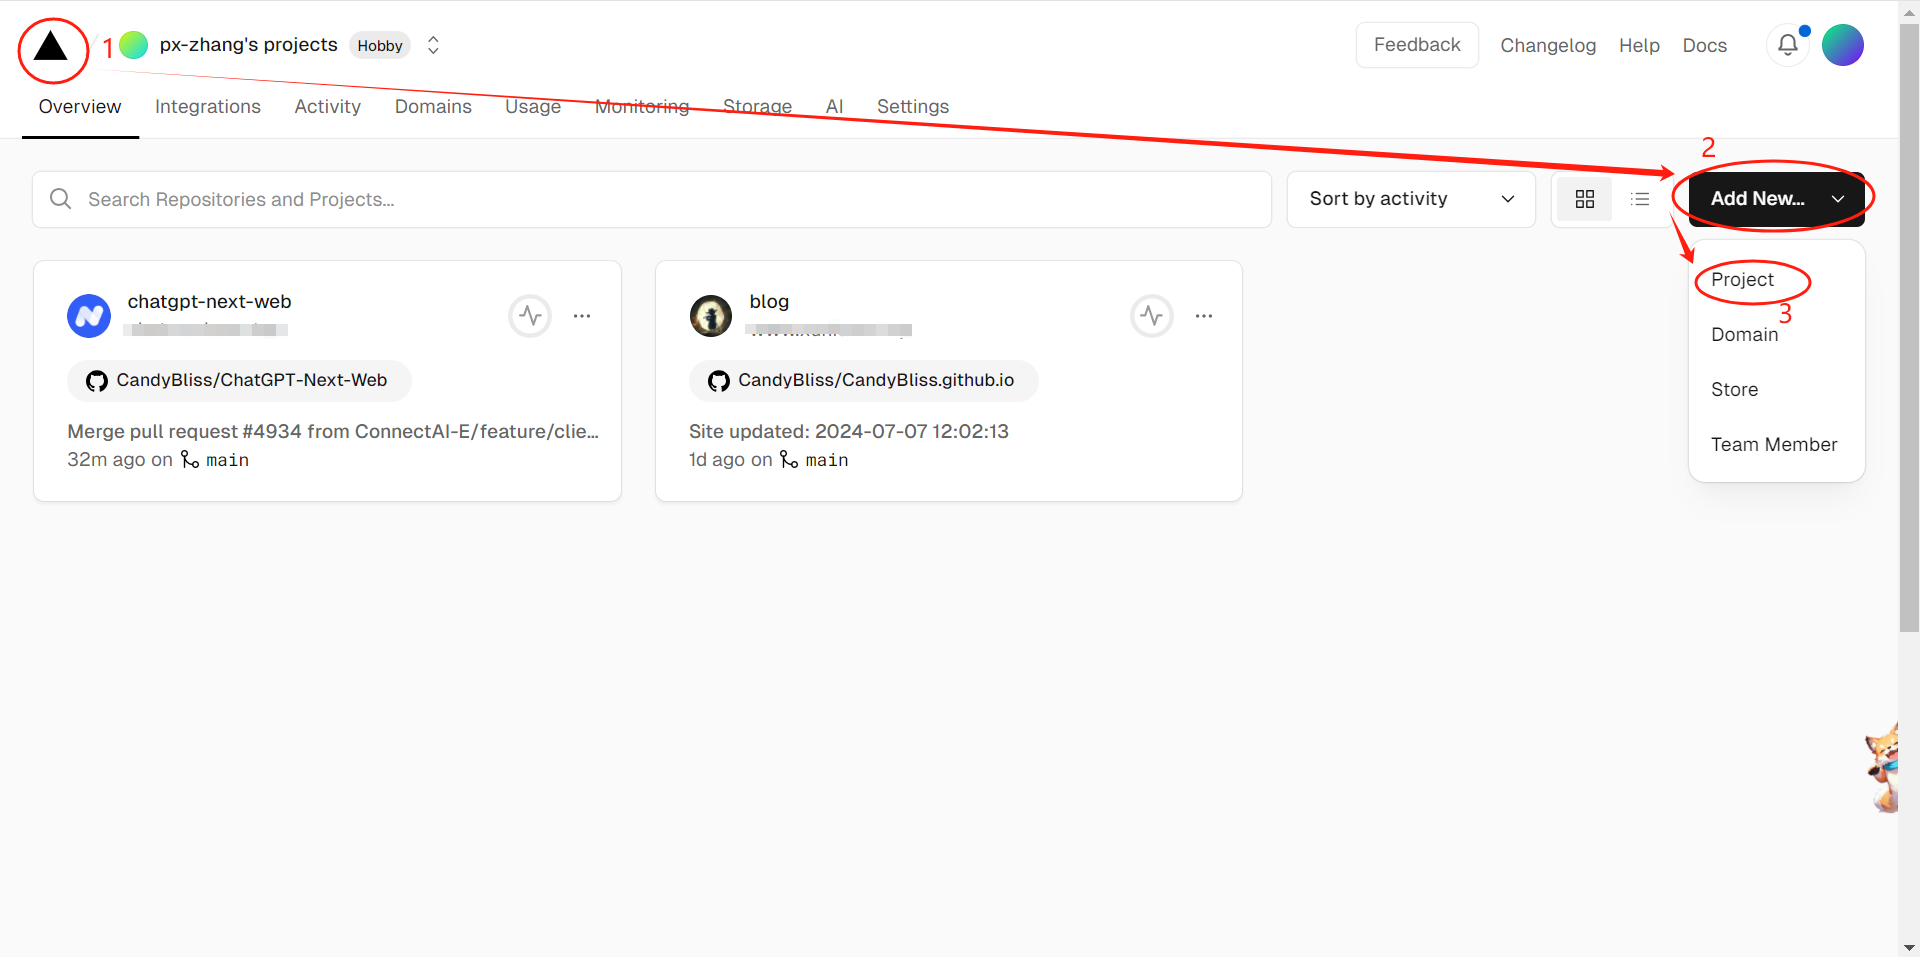This screenshot has width=1920, height=957.
Task: Click the Feedback button
Action: [1417, 45]
